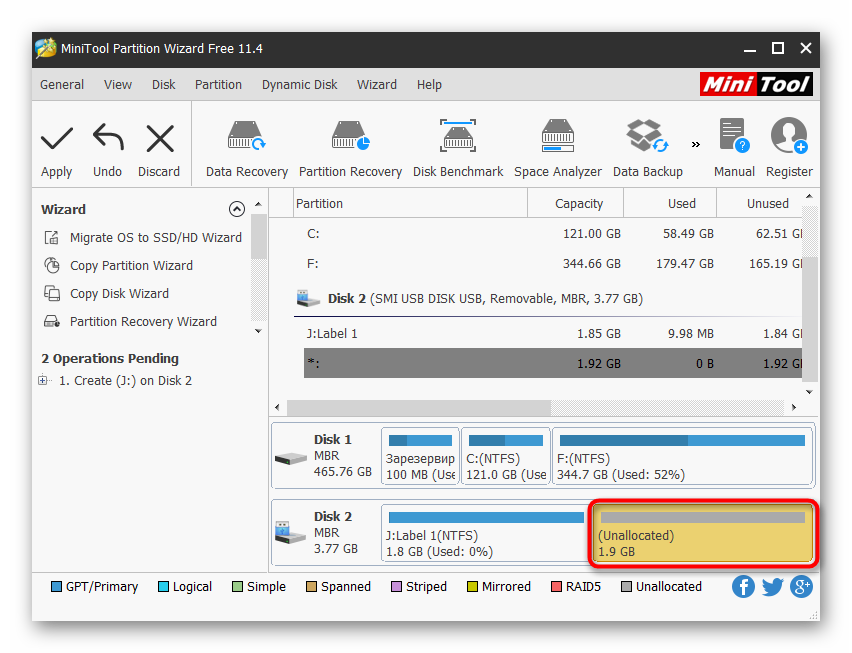Launch the Copy Disk Wizard
The width and height of the screenshot is (852, 653).
point(118,294)
